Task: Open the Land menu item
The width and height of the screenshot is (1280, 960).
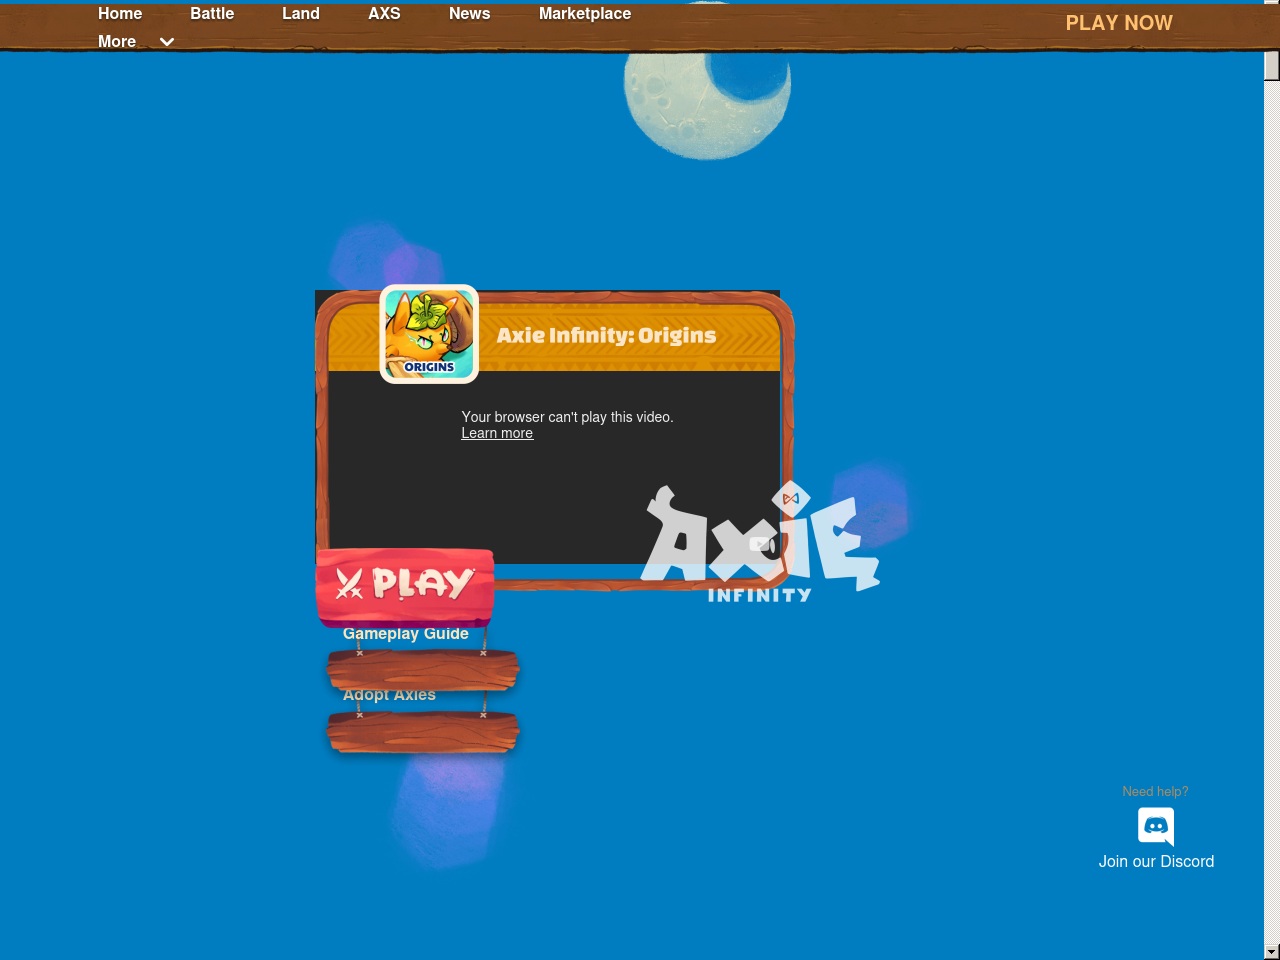Action: [x=301, y=14]
